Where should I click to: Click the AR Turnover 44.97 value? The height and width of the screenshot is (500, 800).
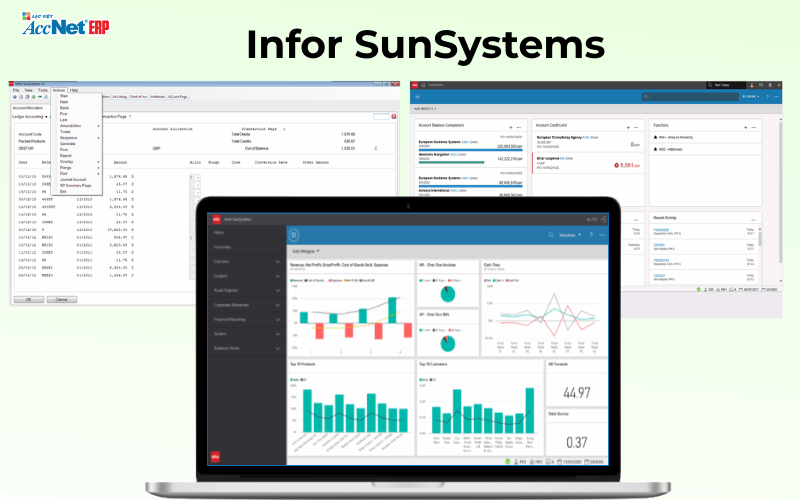tap(577, 393)
